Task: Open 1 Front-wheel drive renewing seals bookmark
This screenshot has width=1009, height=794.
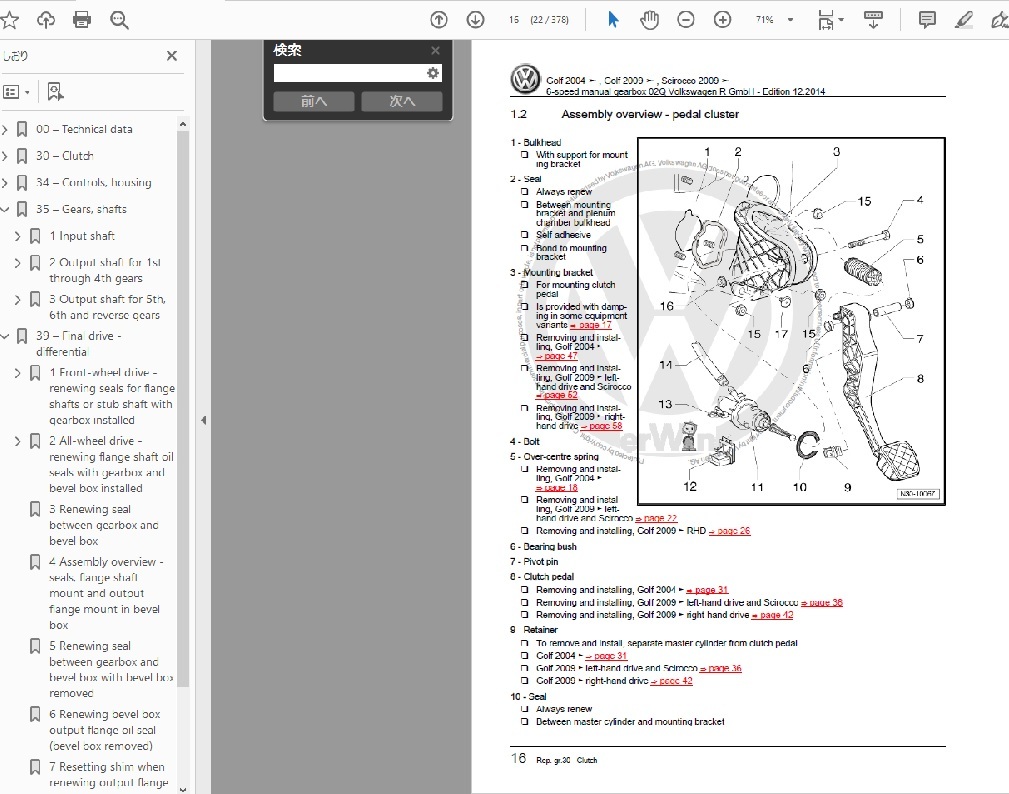Action: pos(112,396)
